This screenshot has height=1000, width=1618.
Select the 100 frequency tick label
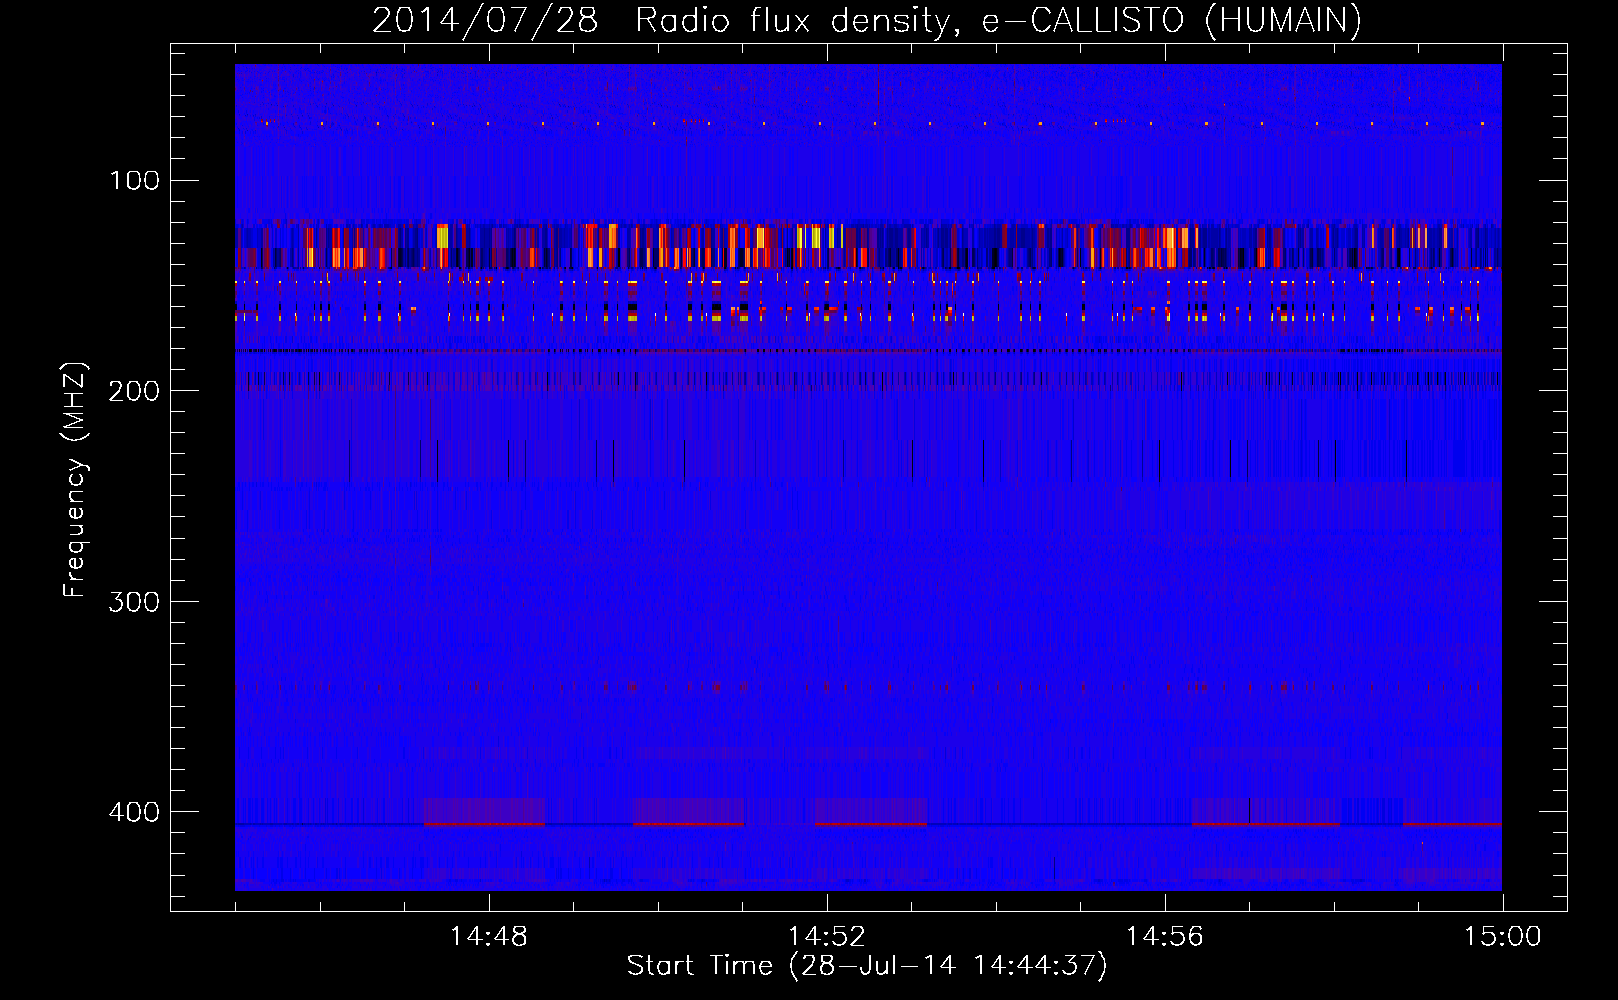[134, 180]
